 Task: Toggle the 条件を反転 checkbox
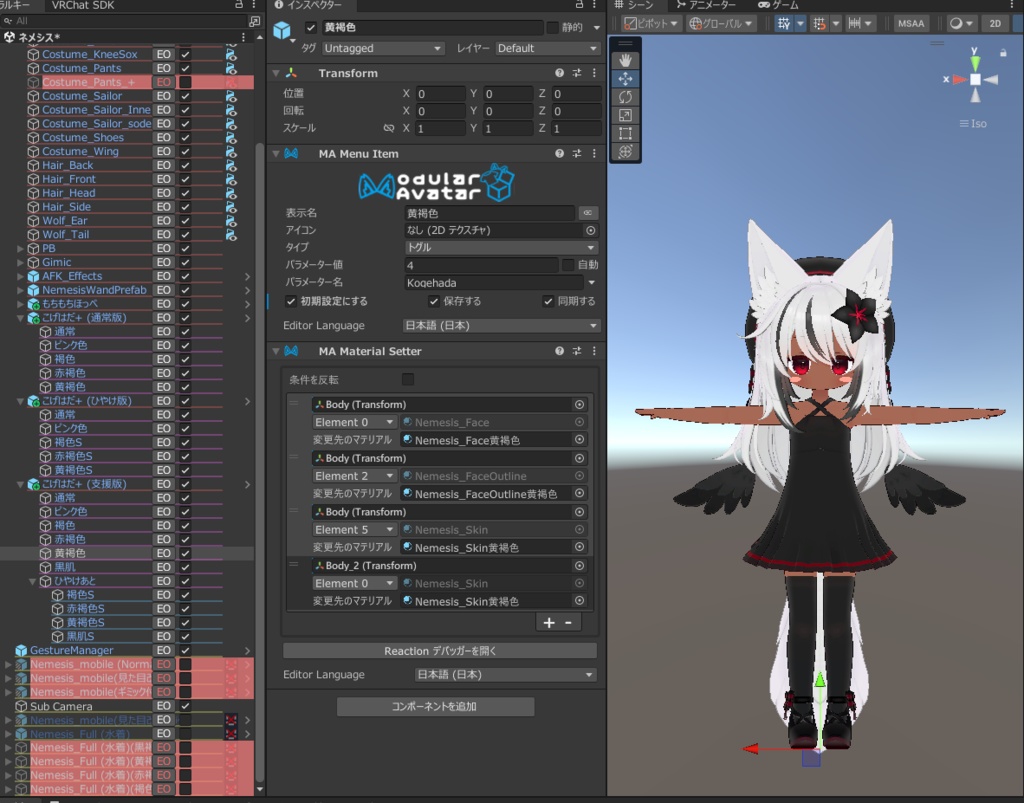407,379
